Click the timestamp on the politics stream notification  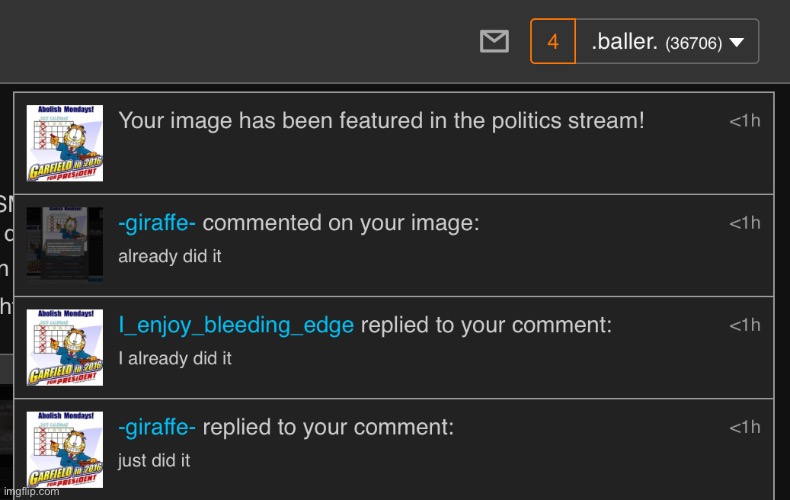click(744, 121)
